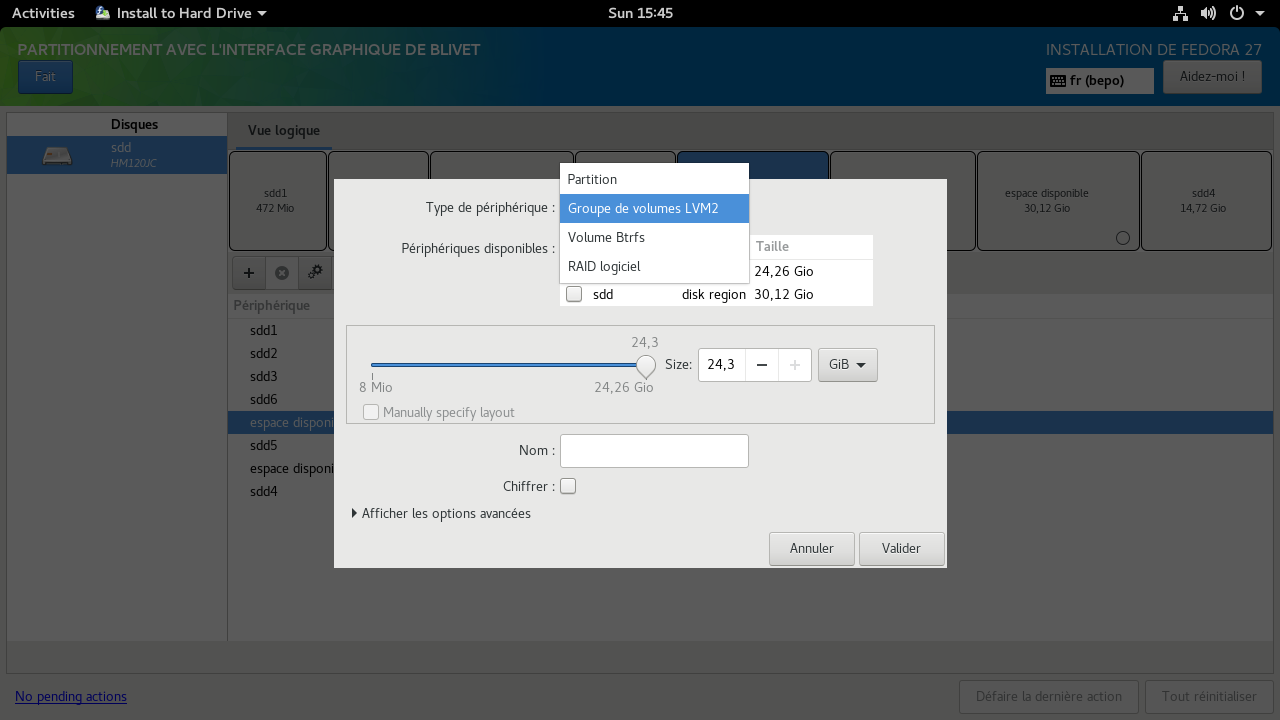1280x720 pixels.
Task: Select the sdd1 472 Mio partition block
Action: pyautogui.click(x=278, y=201)
